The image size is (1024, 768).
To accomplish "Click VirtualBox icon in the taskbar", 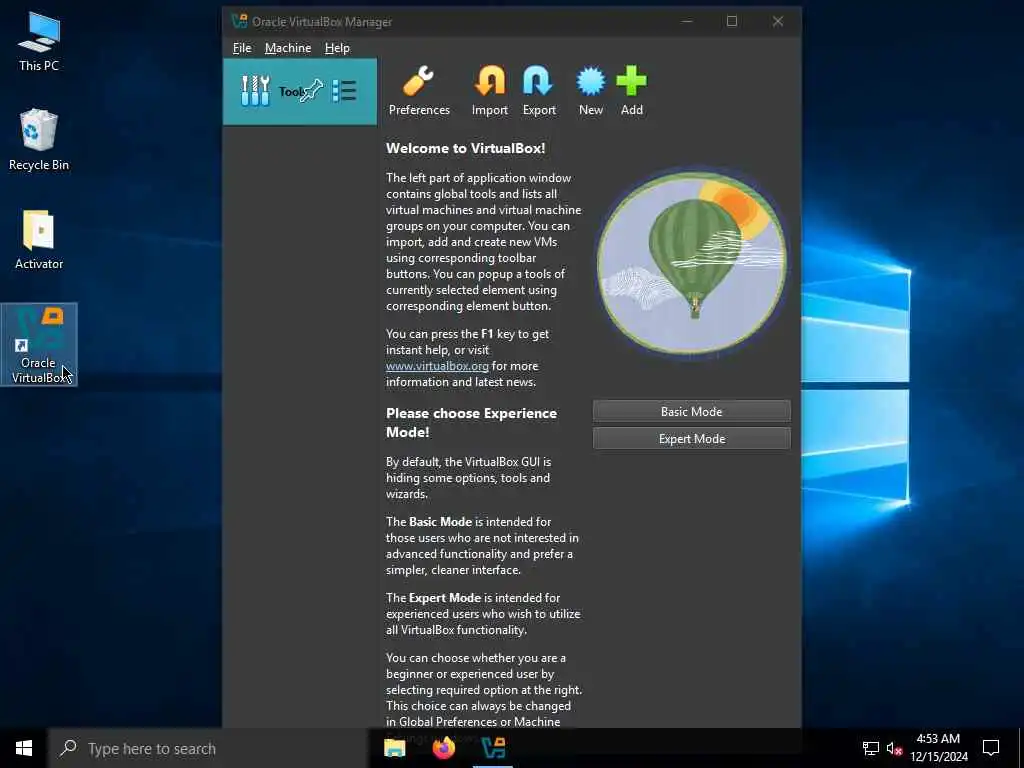I will (492, 748).
